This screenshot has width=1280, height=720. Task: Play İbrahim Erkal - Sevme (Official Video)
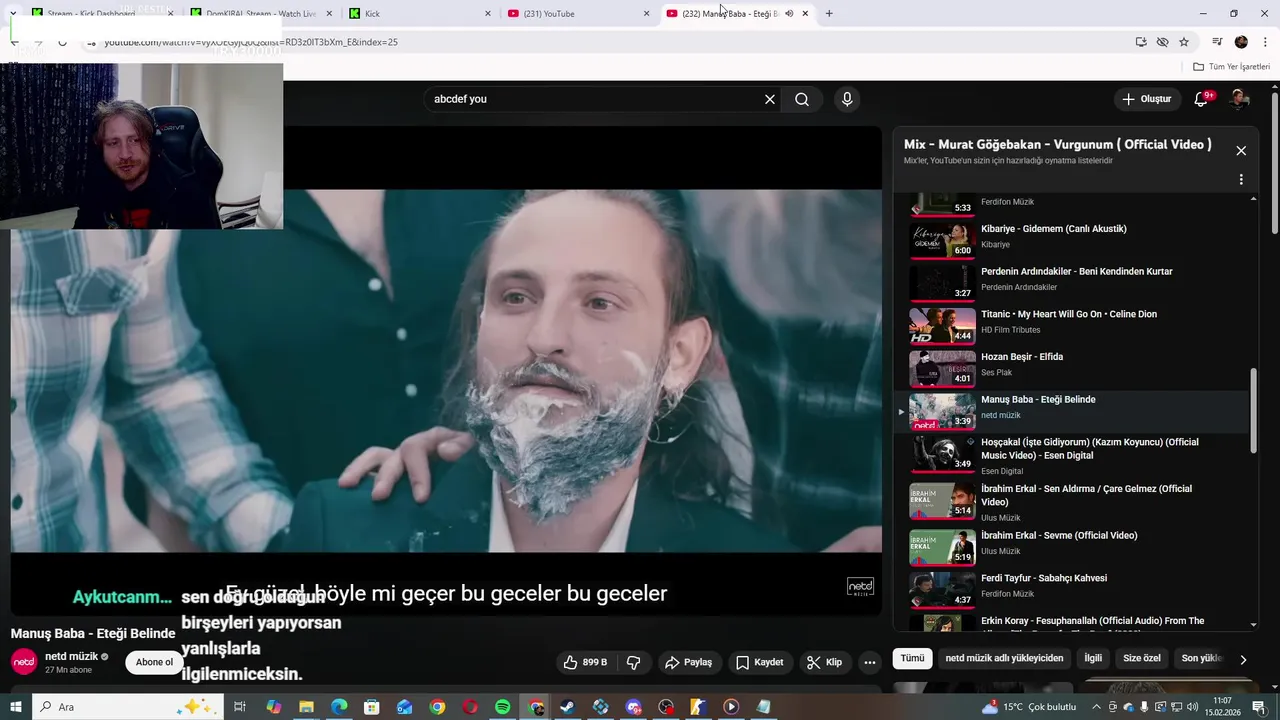coord(1078,546)
